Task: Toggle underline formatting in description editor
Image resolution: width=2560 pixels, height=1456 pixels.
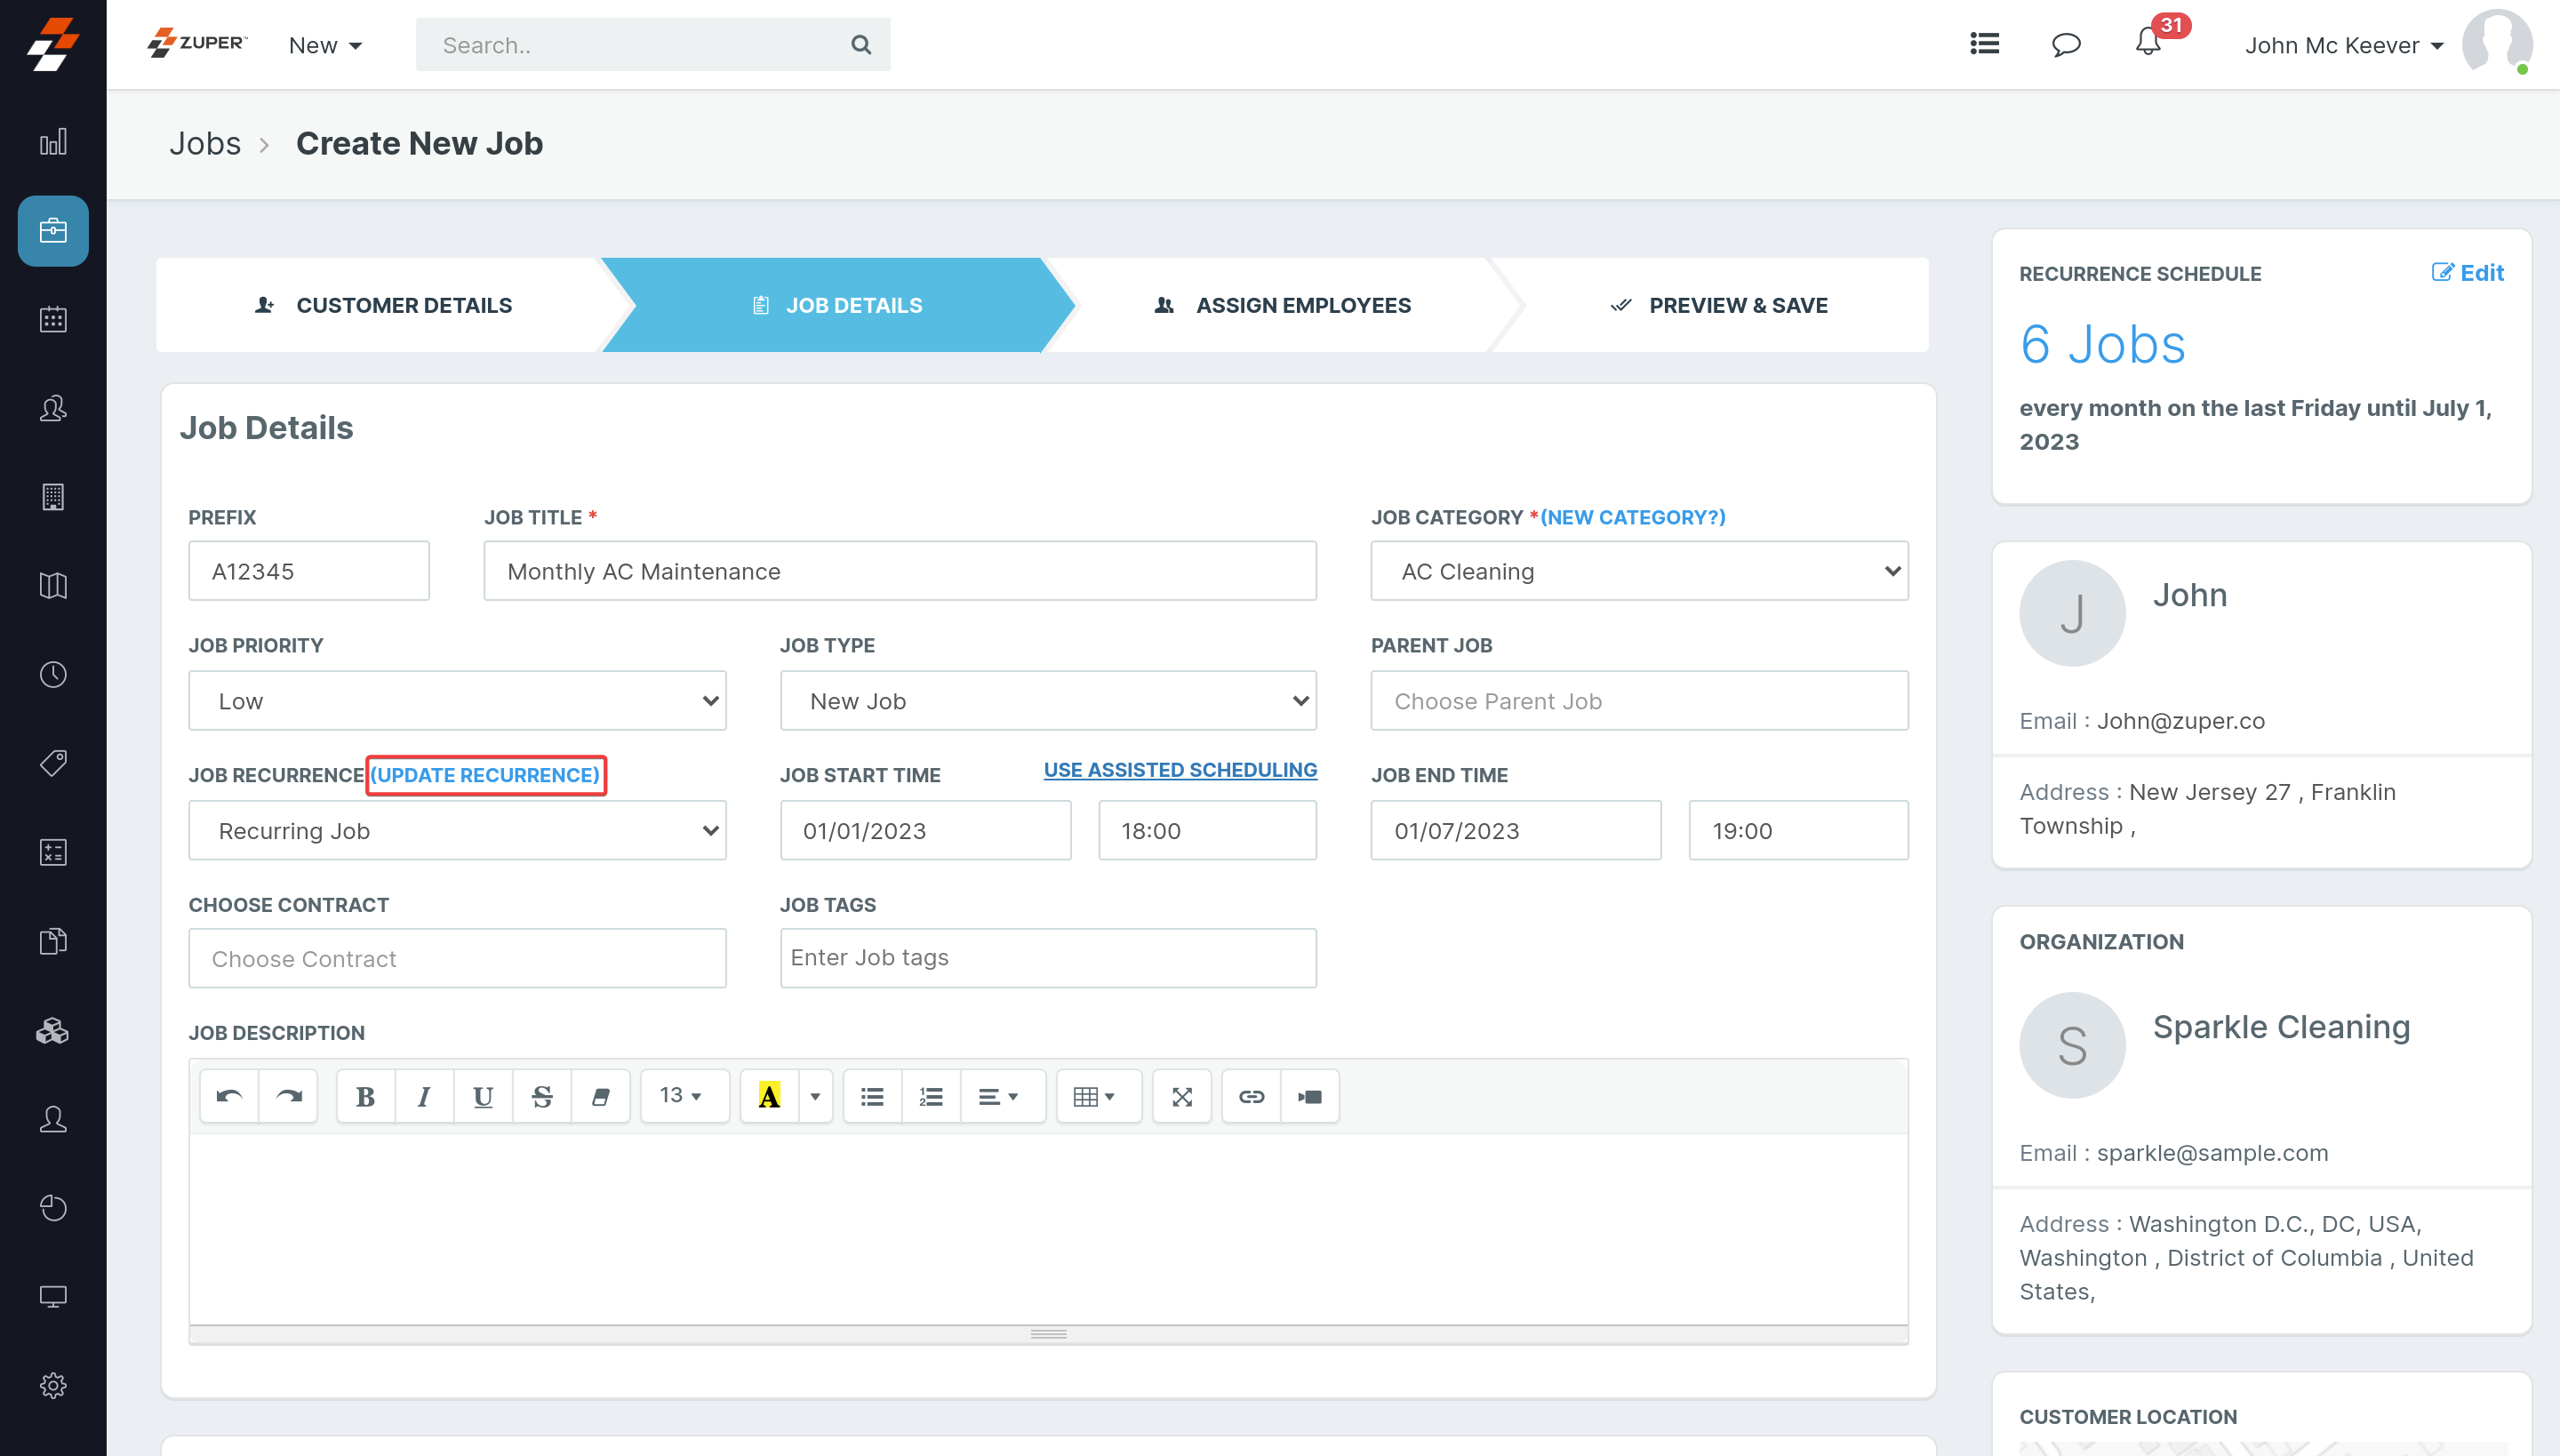Action: pyautogui.click(x=483, y=1097)
